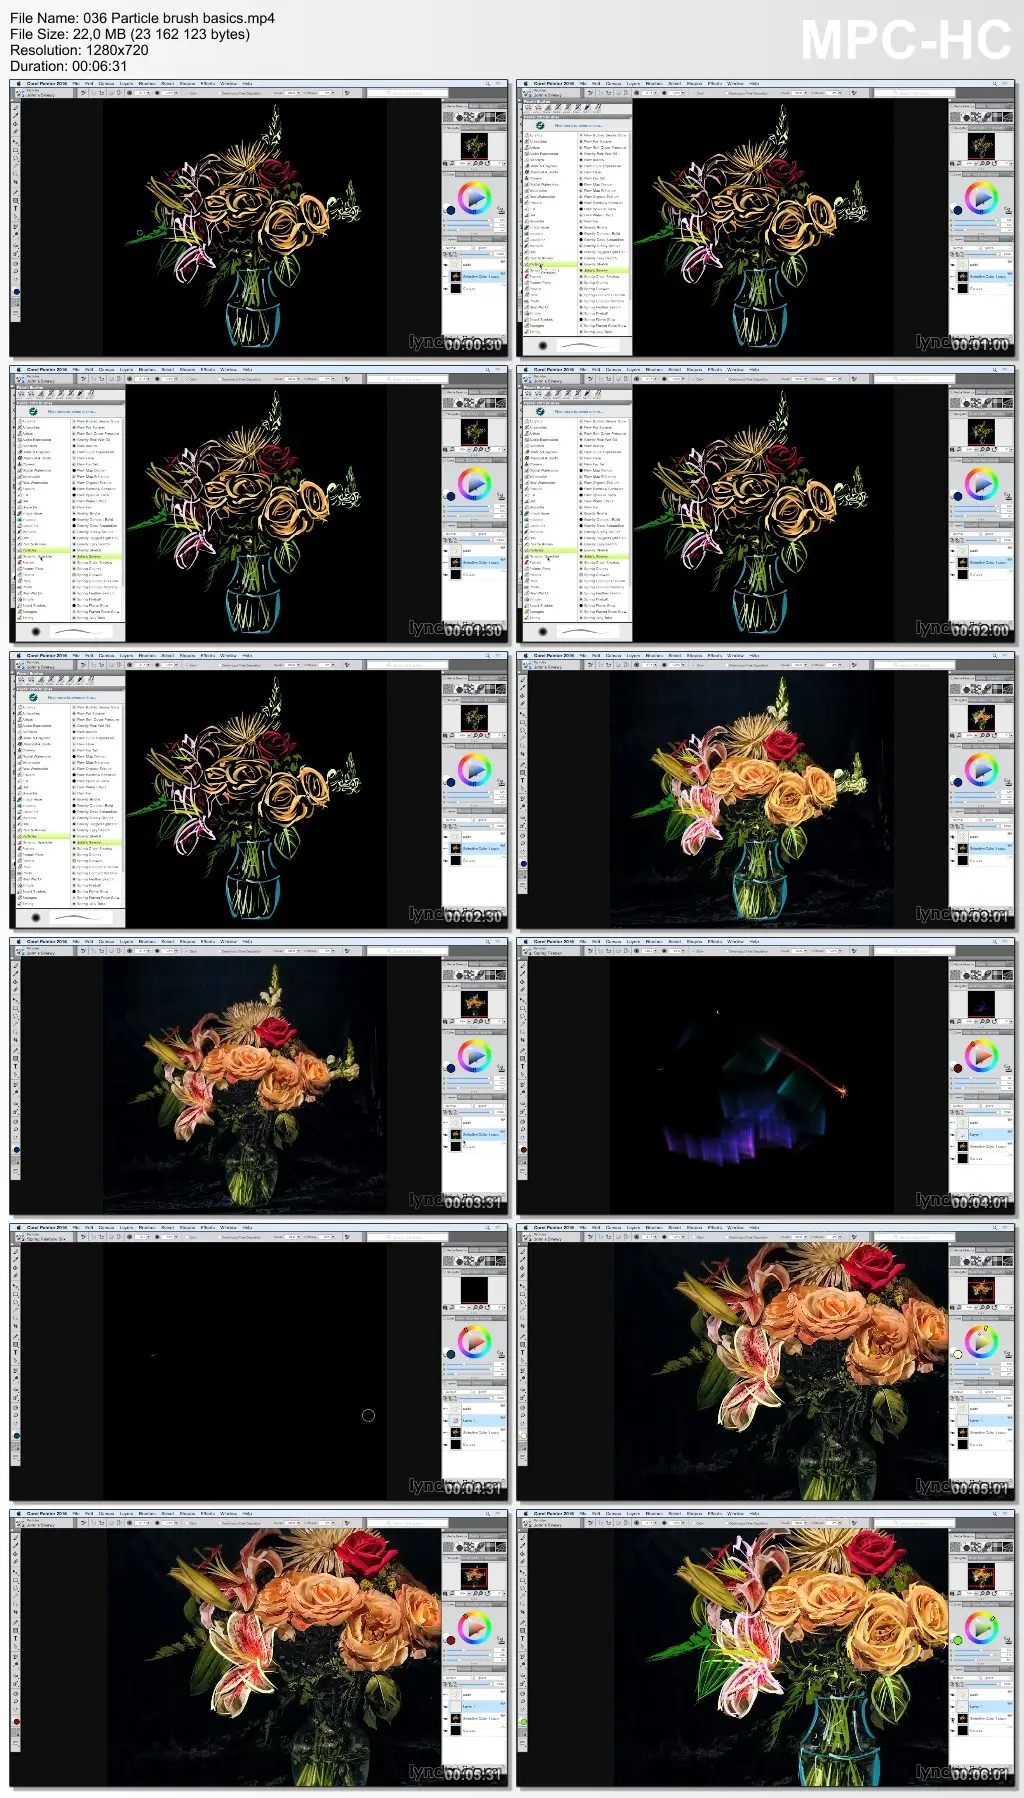Toggle Selective Color layer visibility in the 00:00:30 frame
Screen dimensions: 1024x1798
coord(446,277)
